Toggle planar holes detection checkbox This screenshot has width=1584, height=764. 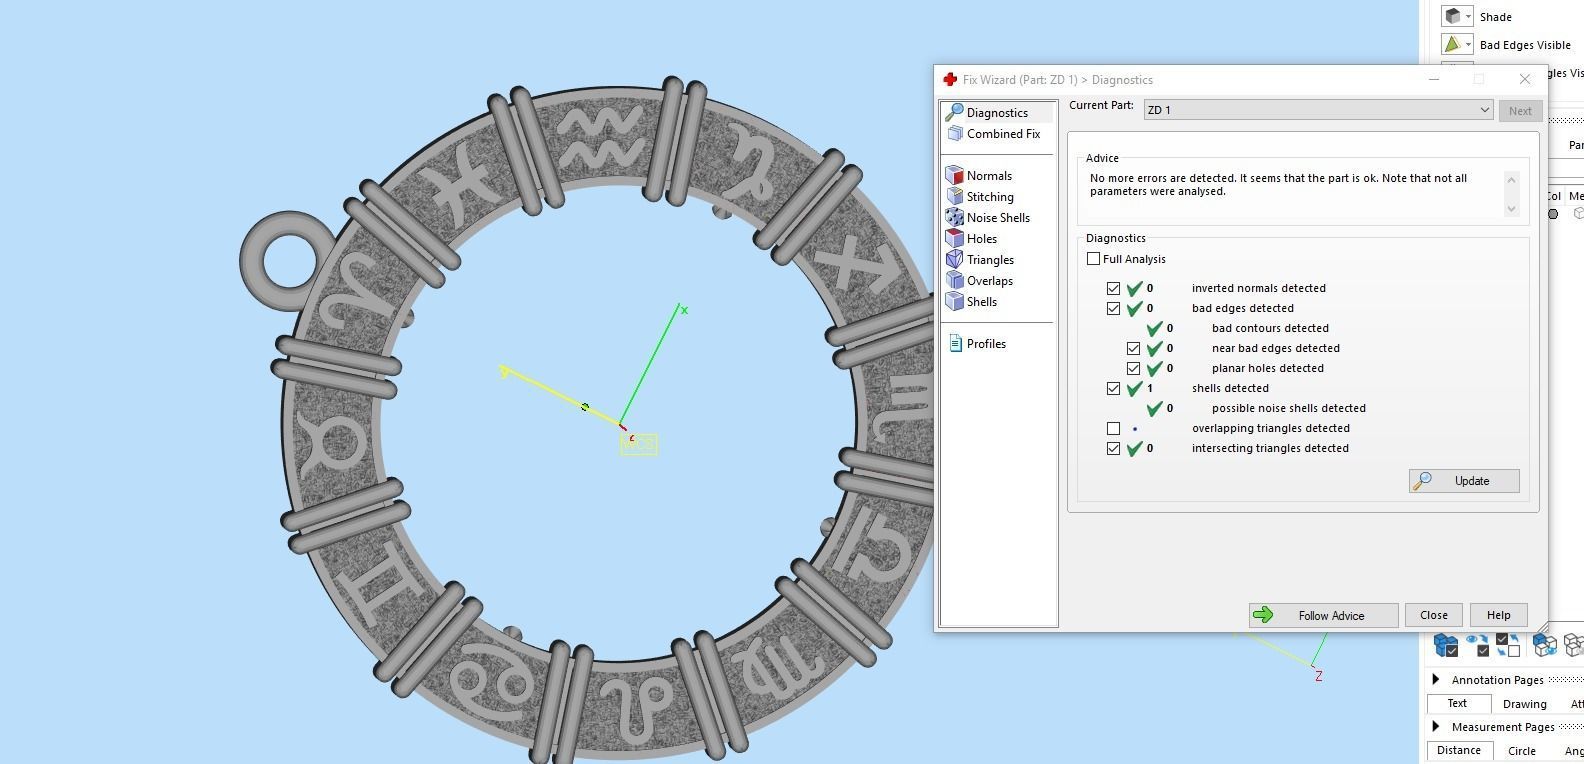[1133, 368]
